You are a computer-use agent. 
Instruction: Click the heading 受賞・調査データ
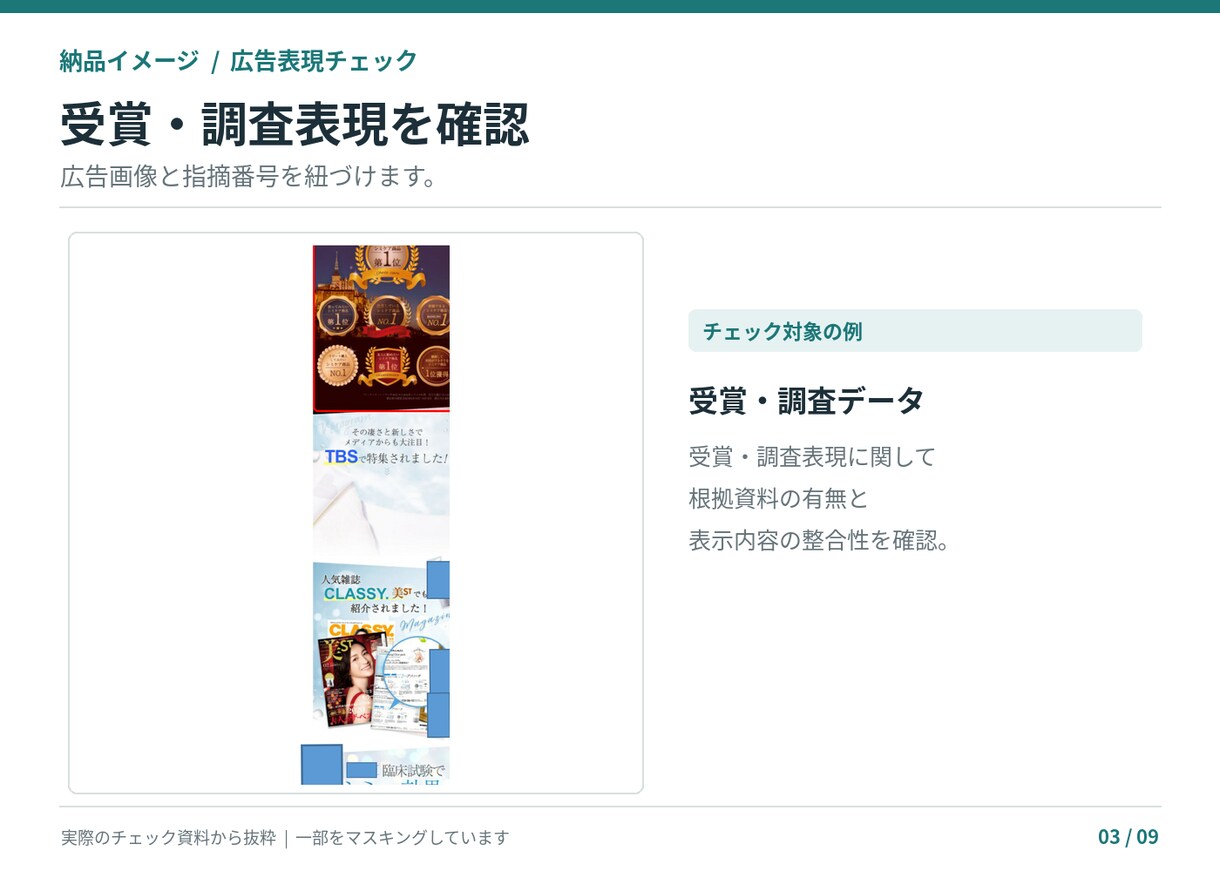tap(806, 401)
